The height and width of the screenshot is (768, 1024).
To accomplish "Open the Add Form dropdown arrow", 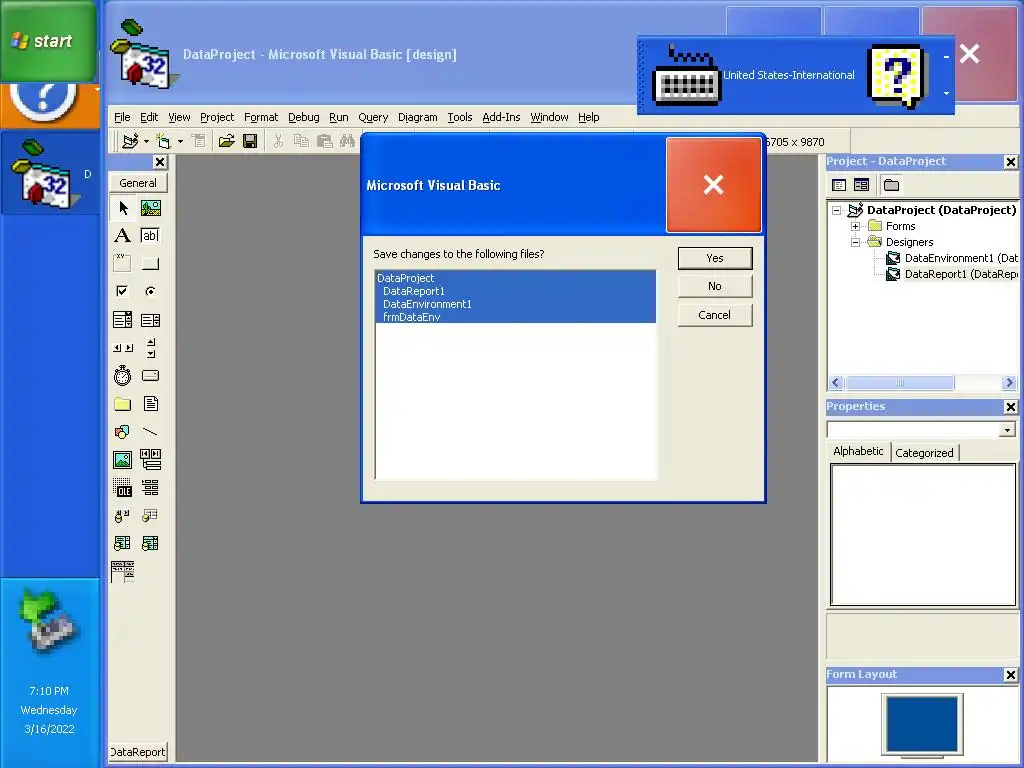I will 180,141.
